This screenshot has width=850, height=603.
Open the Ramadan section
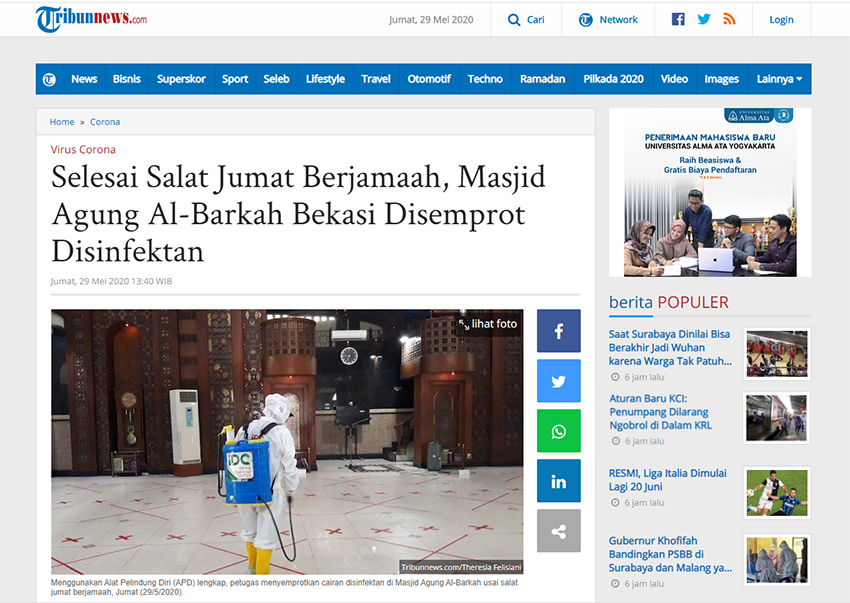543,79
